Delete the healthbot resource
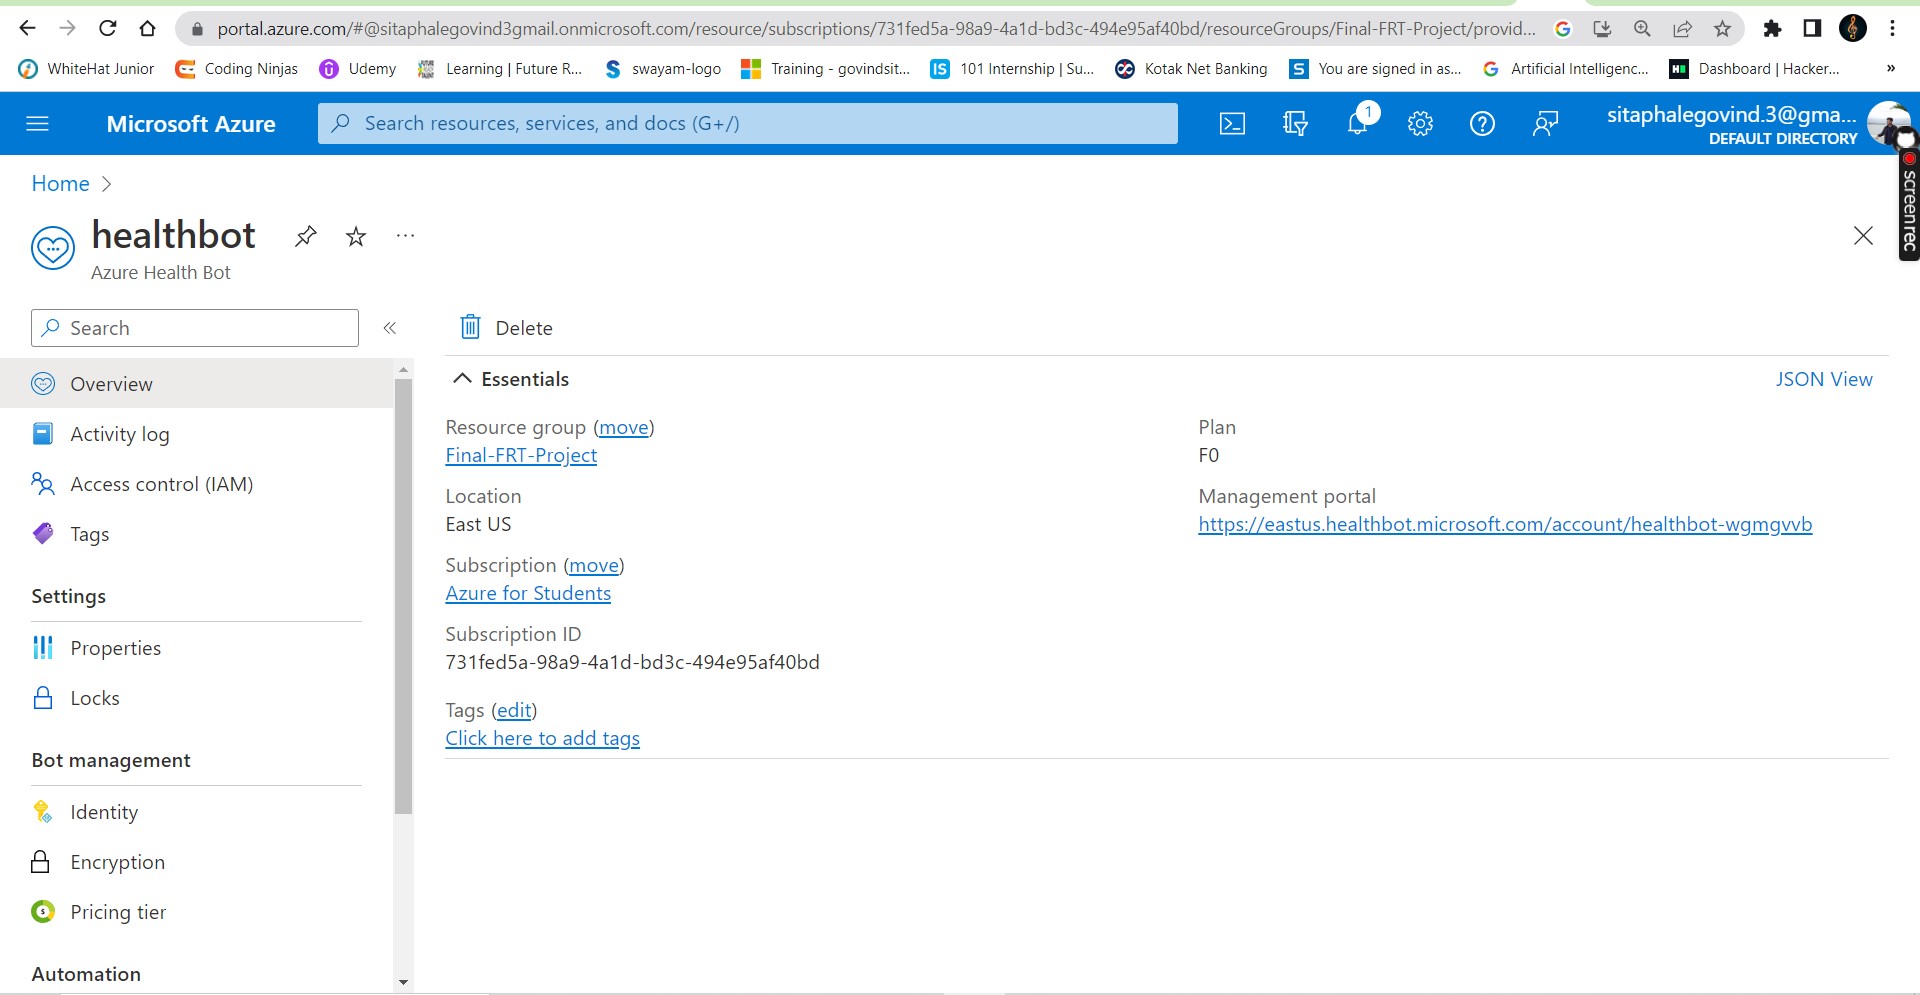 (x=505, y=327)
